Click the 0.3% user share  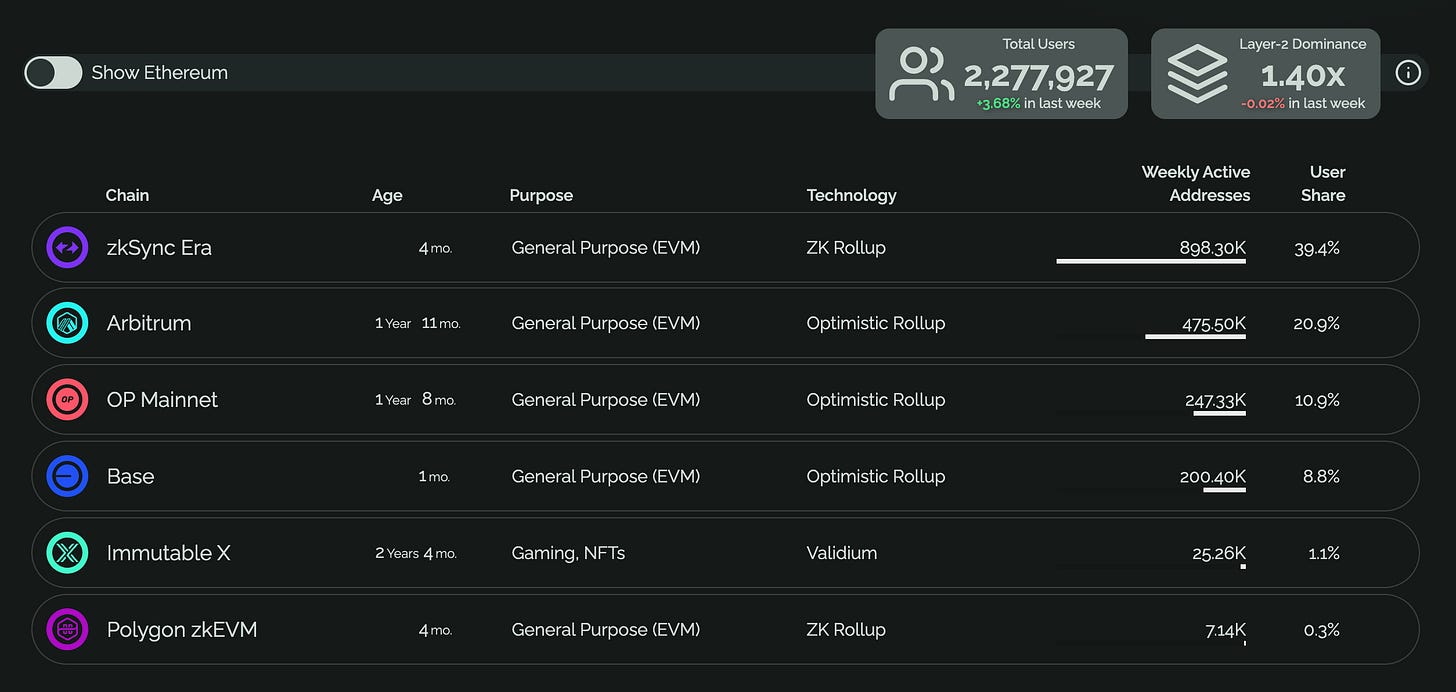click(x=1321, y=630)
